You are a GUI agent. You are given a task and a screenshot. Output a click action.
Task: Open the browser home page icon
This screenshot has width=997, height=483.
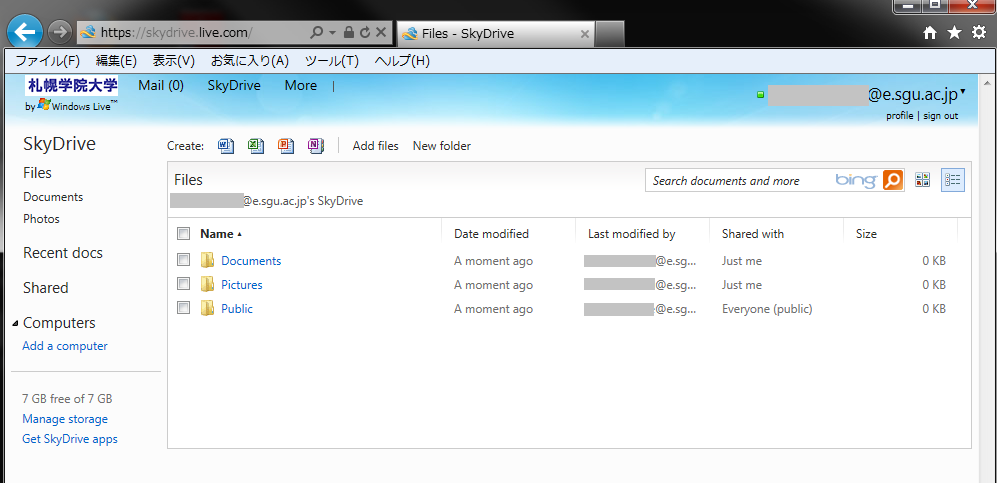coord(930,33)
